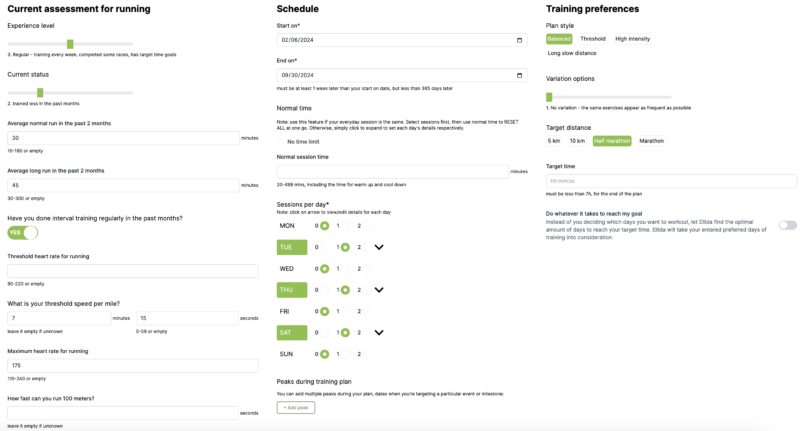Pick the 10 km target distance
Screen dimensions: 800x431
tap(577, 141)
